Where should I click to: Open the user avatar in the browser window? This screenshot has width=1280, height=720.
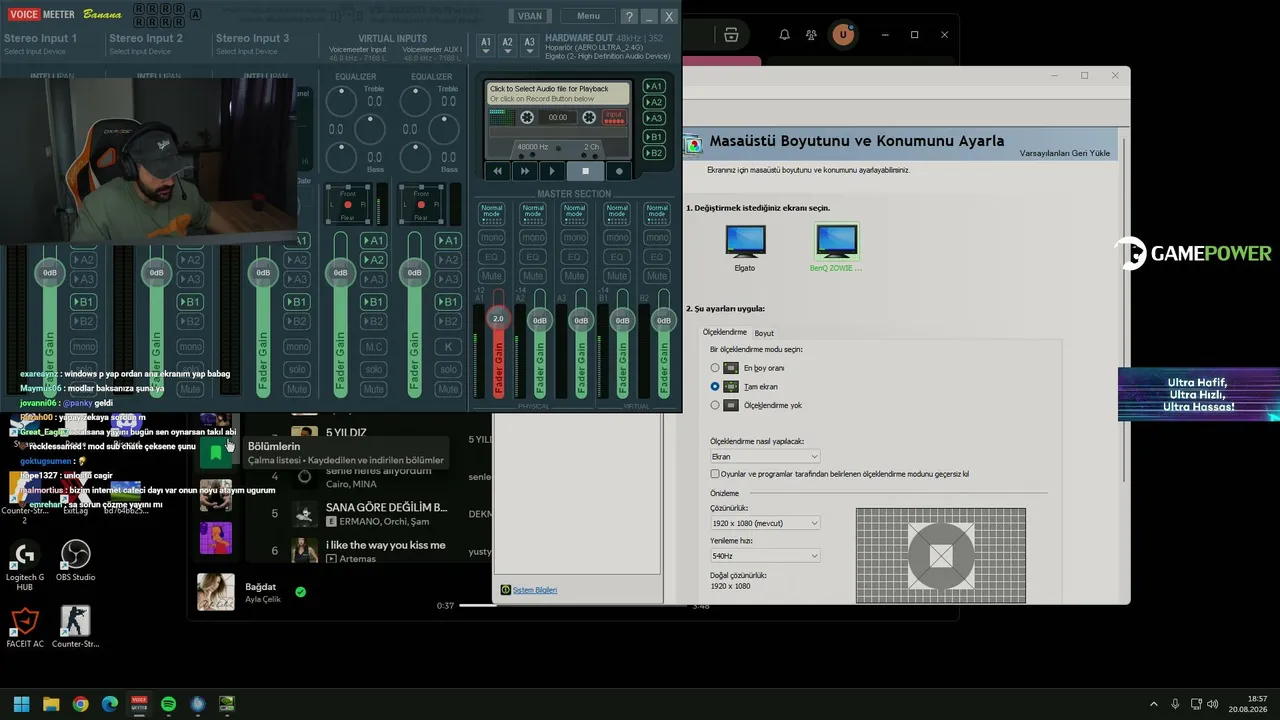click(x=843, y=35)
